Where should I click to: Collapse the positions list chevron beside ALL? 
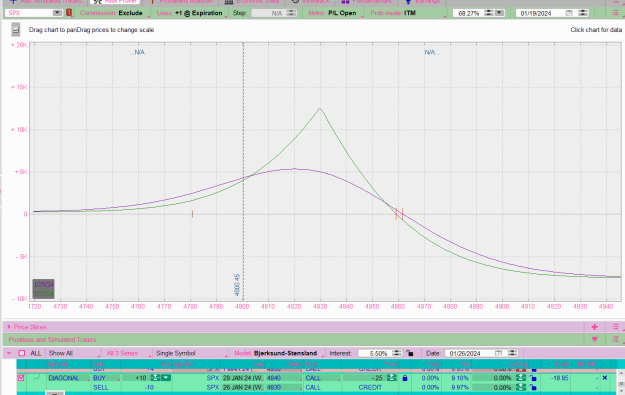pos(9,353)
